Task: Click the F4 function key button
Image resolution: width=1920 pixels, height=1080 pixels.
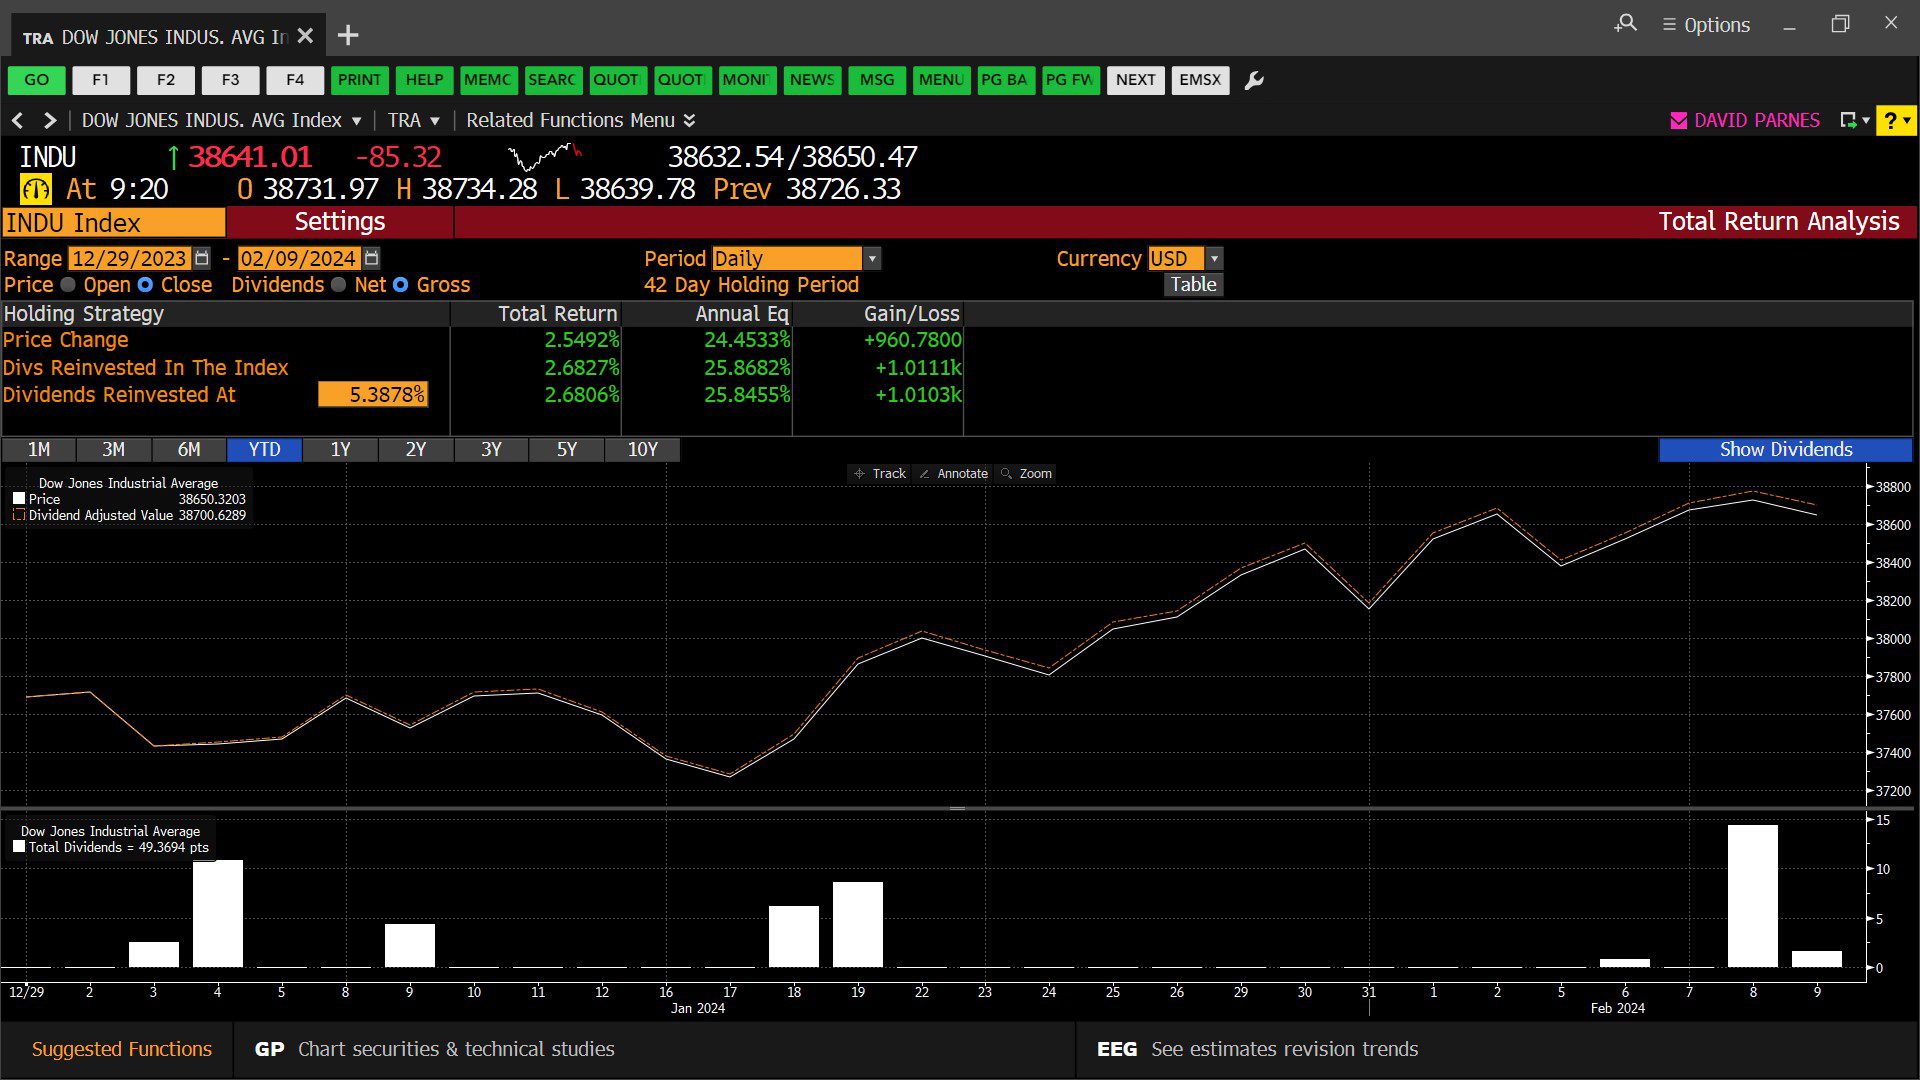Action: (295, 80)
